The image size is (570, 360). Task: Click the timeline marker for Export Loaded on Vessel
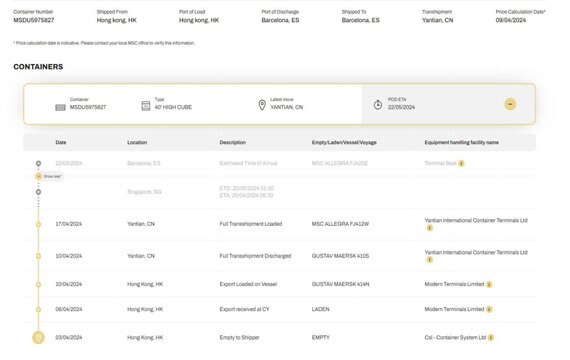tap(38, 284)
